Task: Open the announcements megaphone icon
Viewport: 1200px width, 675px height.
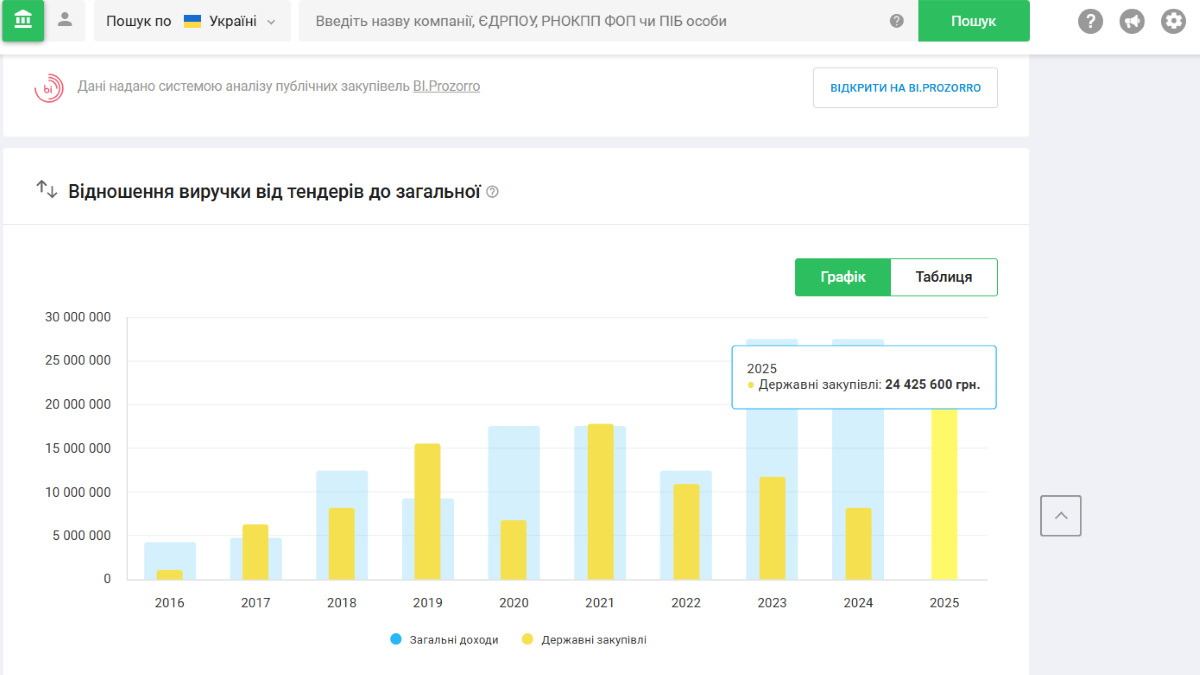Action: pyautogui.click(x=1132, y=21)
